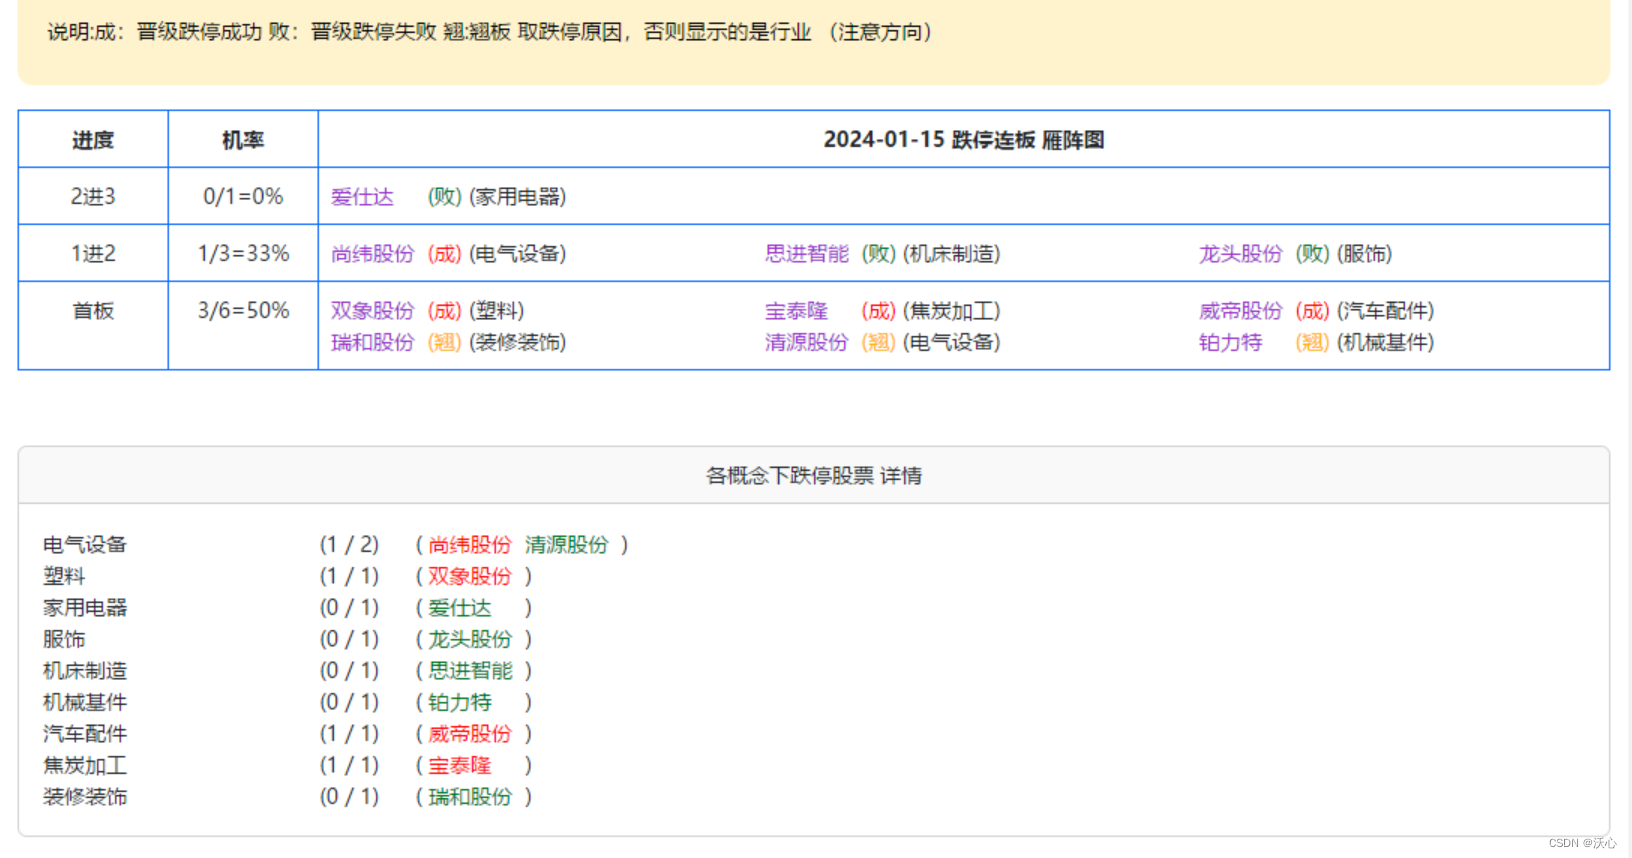This screenshot has height=858, width=1632.
Task: Click green 清源股份 in 电气设备 detail row
Action: pos(567,545)
